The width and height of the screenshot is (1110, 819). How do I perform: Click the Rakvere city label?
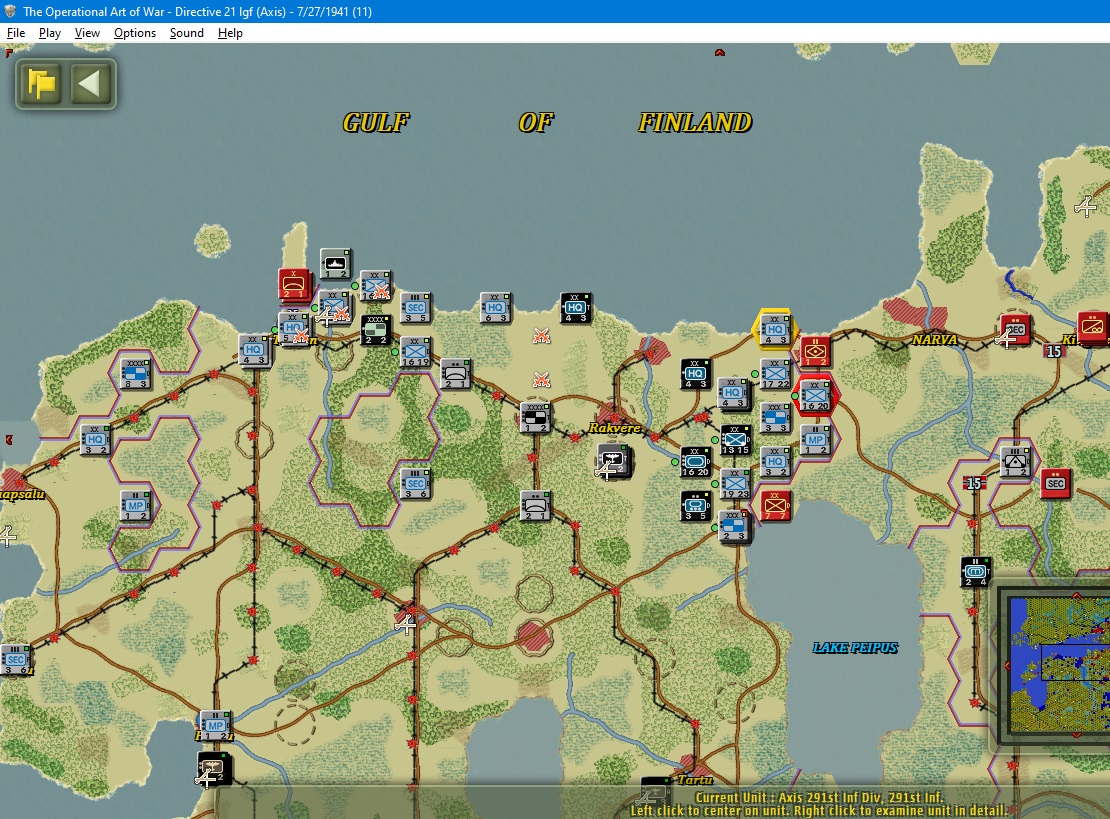(614, 428)
